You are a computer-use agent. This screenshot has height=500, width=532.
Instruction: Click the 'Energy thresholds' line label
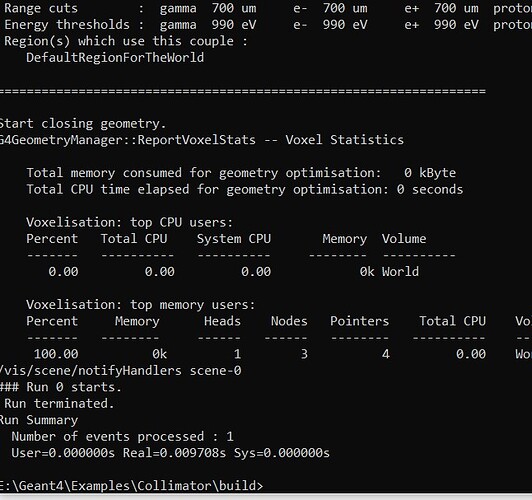pyautogui.click(x=67, y=24)
